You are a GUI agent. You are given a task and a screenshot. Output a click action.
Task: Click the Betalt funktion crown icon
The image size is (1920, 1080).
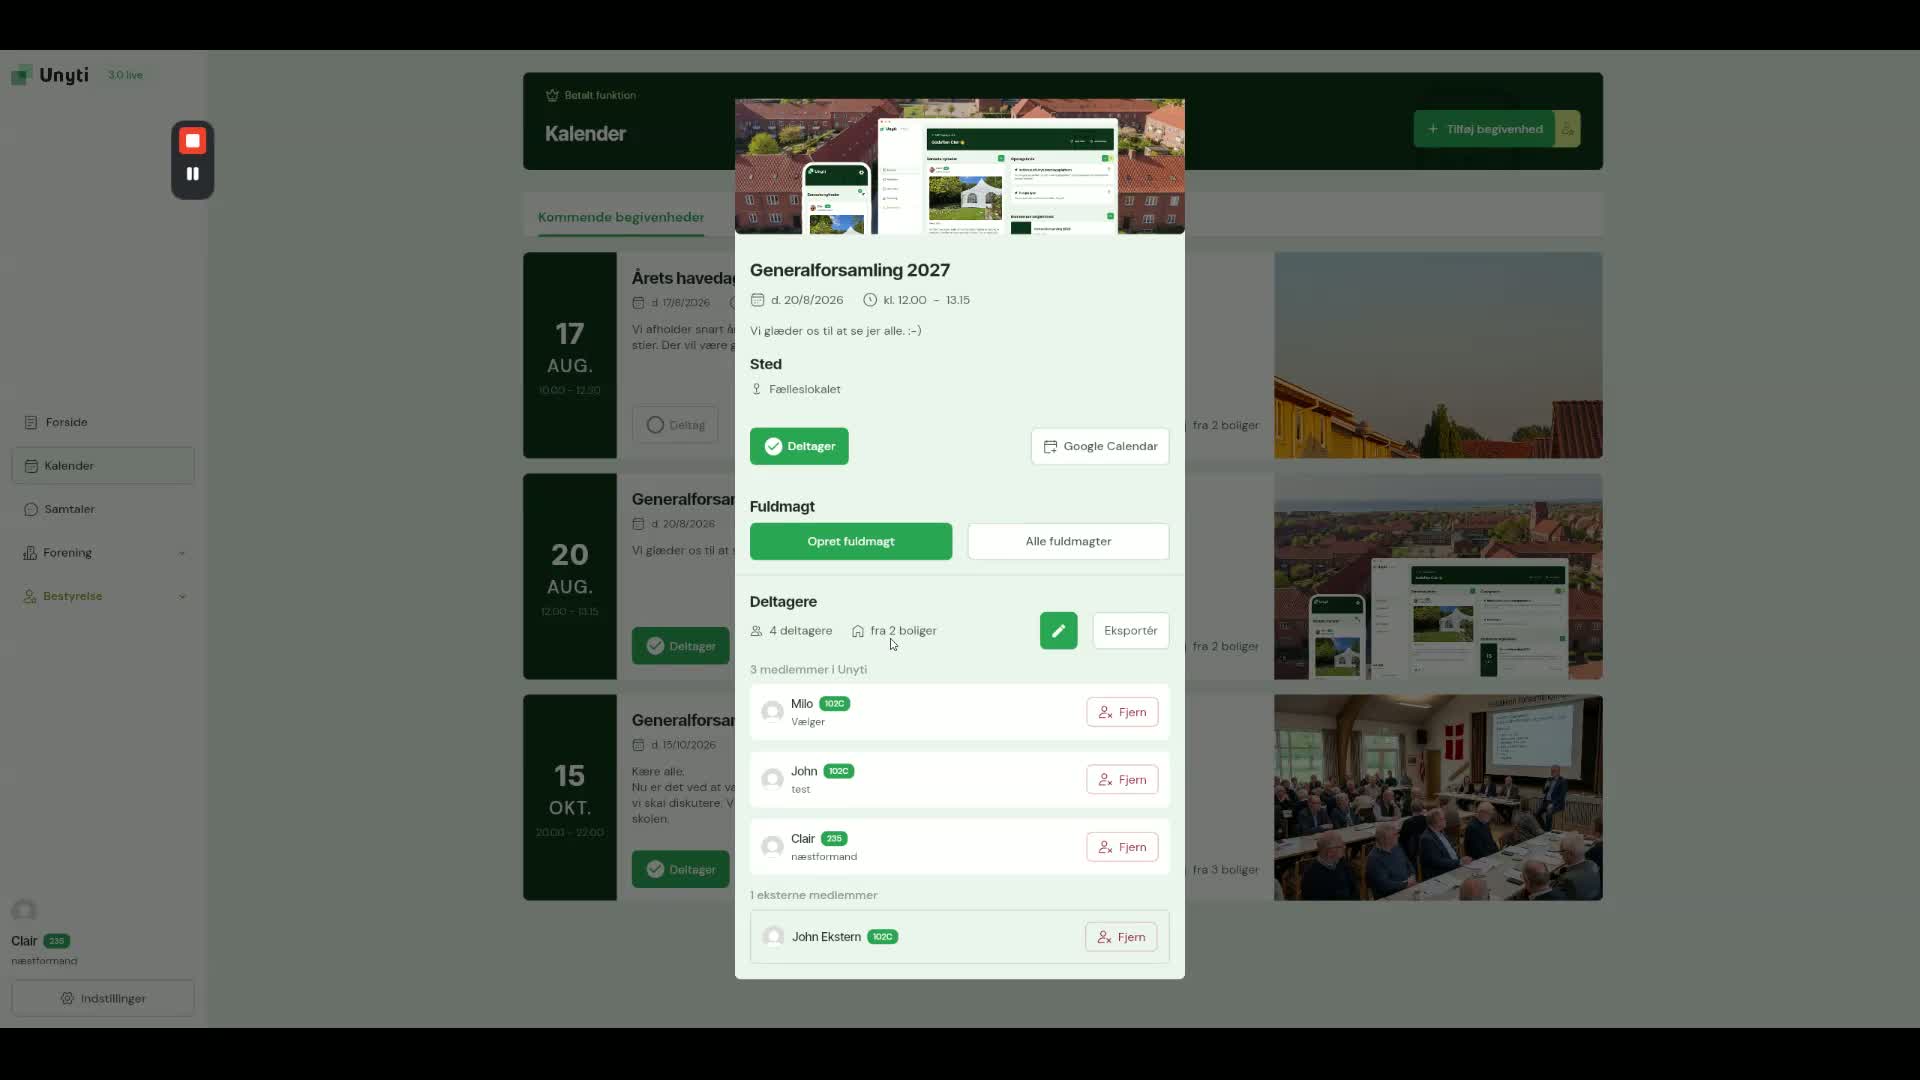click(552, 95)
